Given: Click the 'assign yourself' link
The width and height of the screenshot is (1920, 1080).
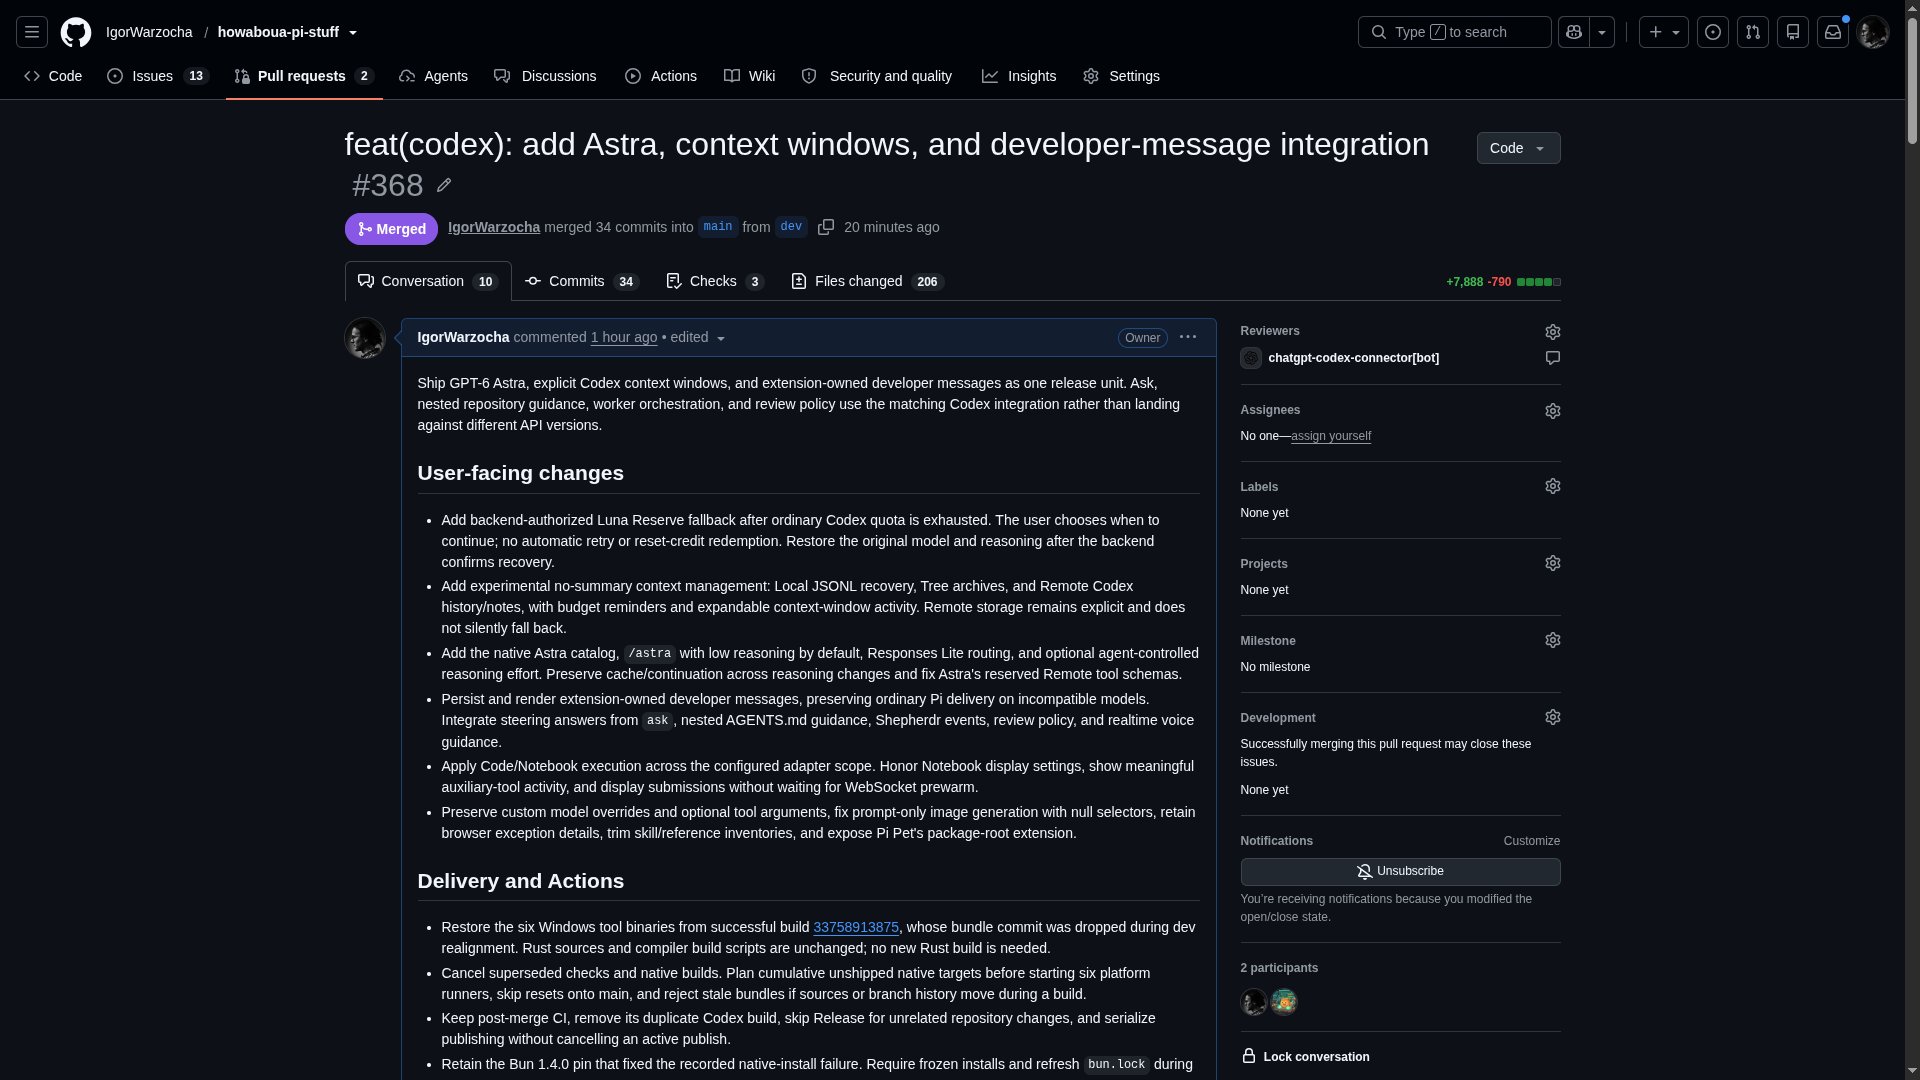Looking at the screenshot, I should 1331,436.
